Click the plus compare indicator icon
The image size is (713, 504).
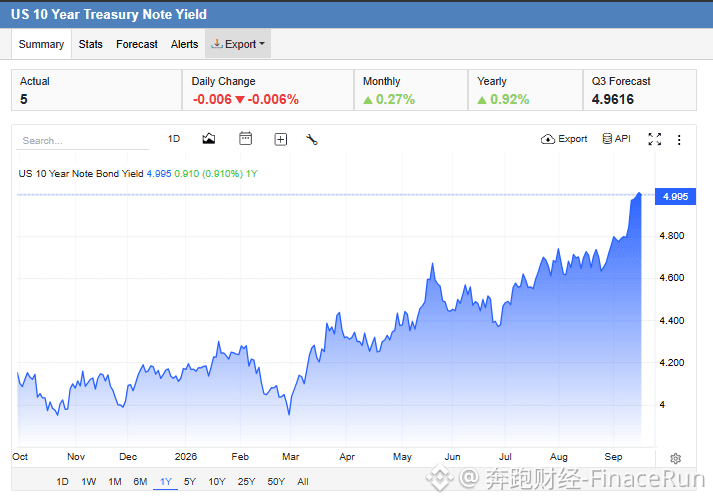tap(281, 139)
